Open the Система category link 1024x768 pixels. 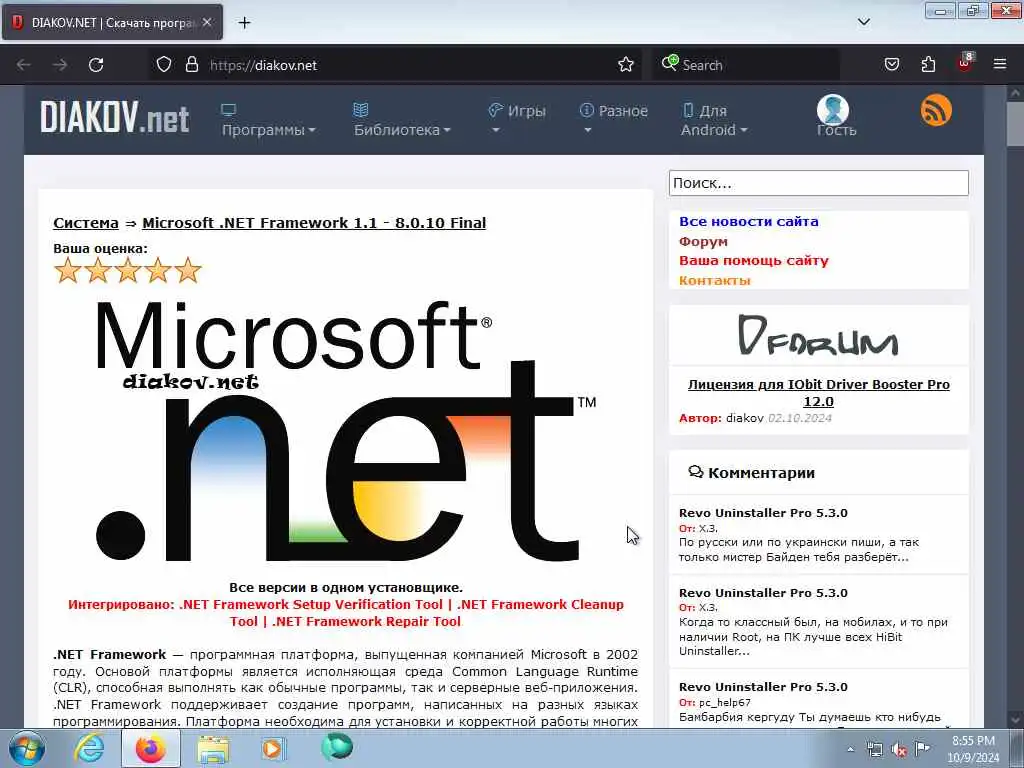(x=86, y=223)
